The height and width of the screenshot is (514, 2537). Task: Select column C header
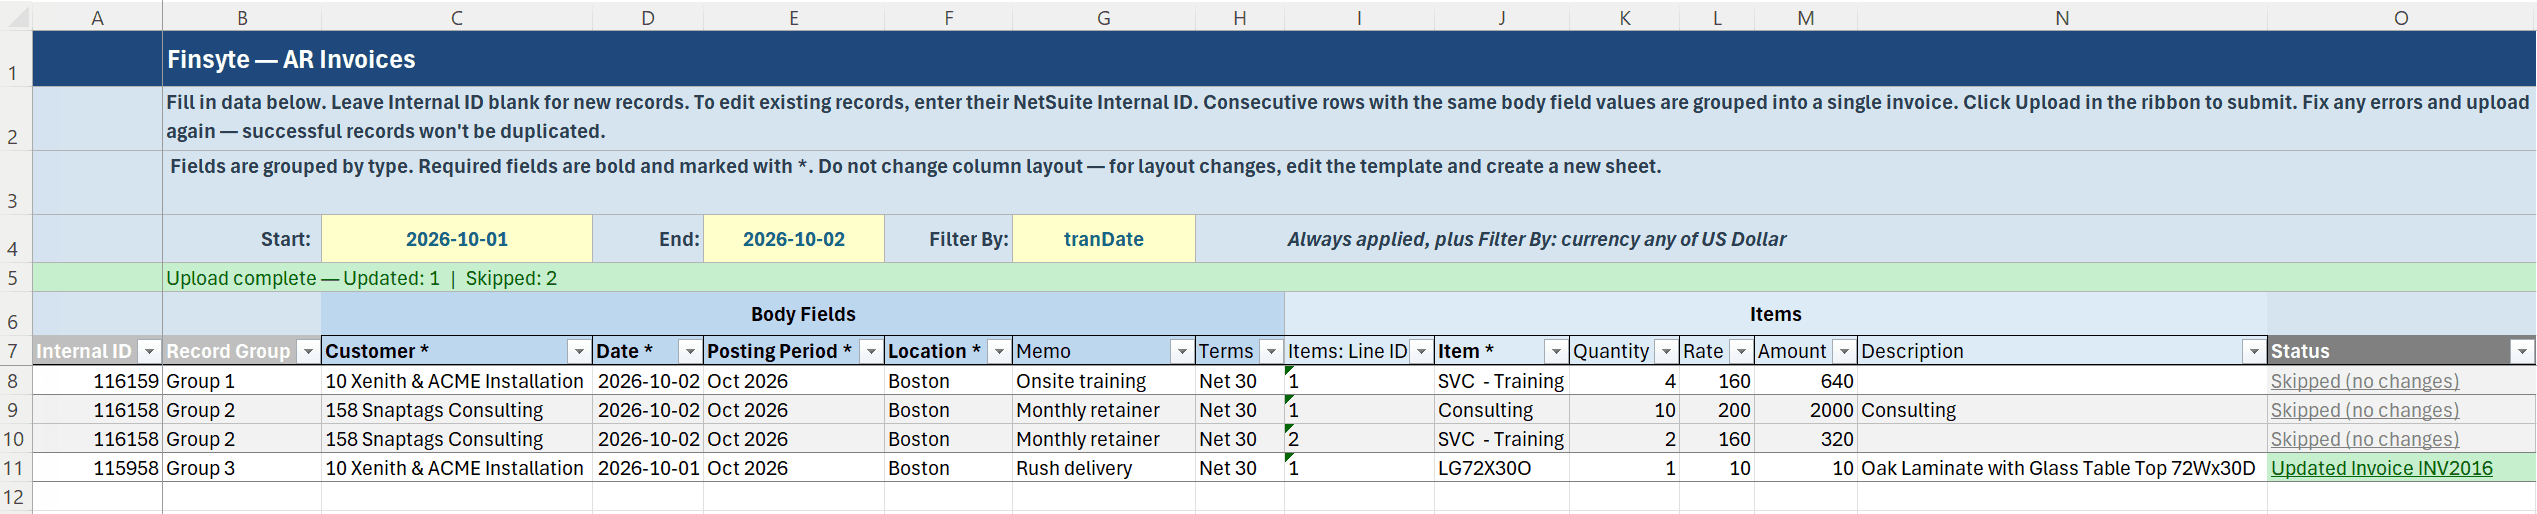point(457,17)
